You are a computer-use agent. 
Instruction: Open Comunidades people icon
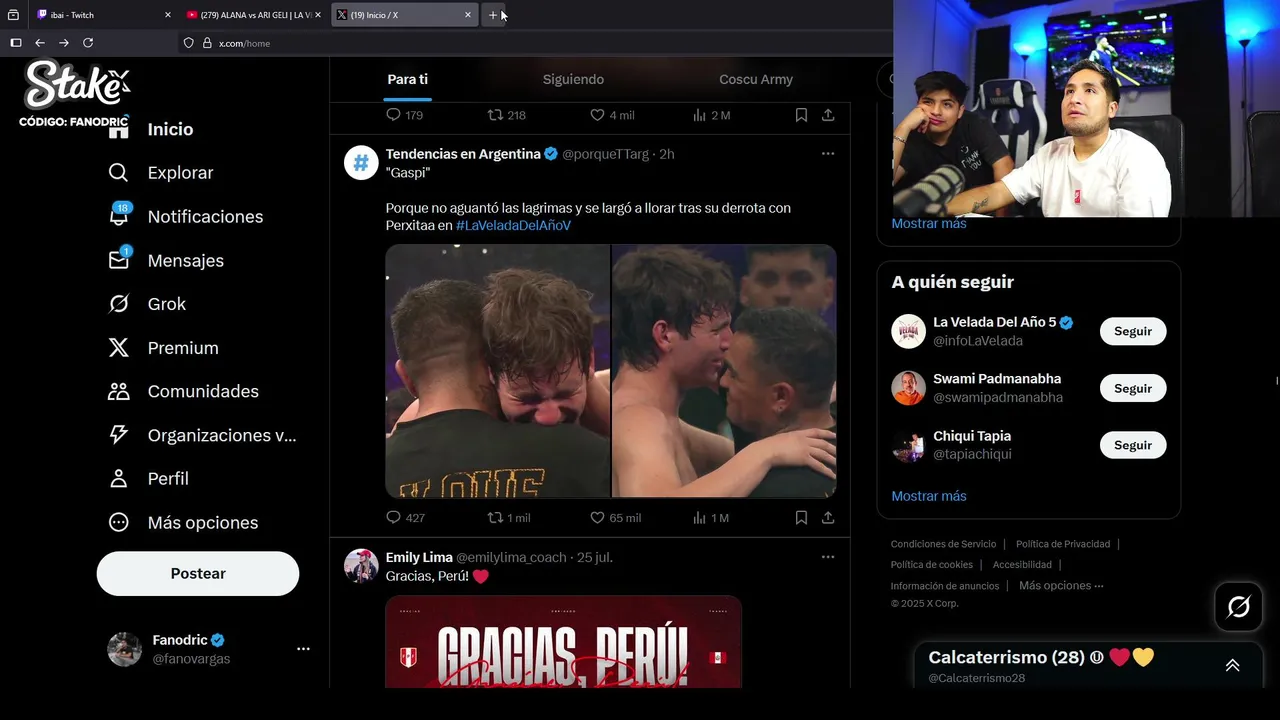coord(118,391)
